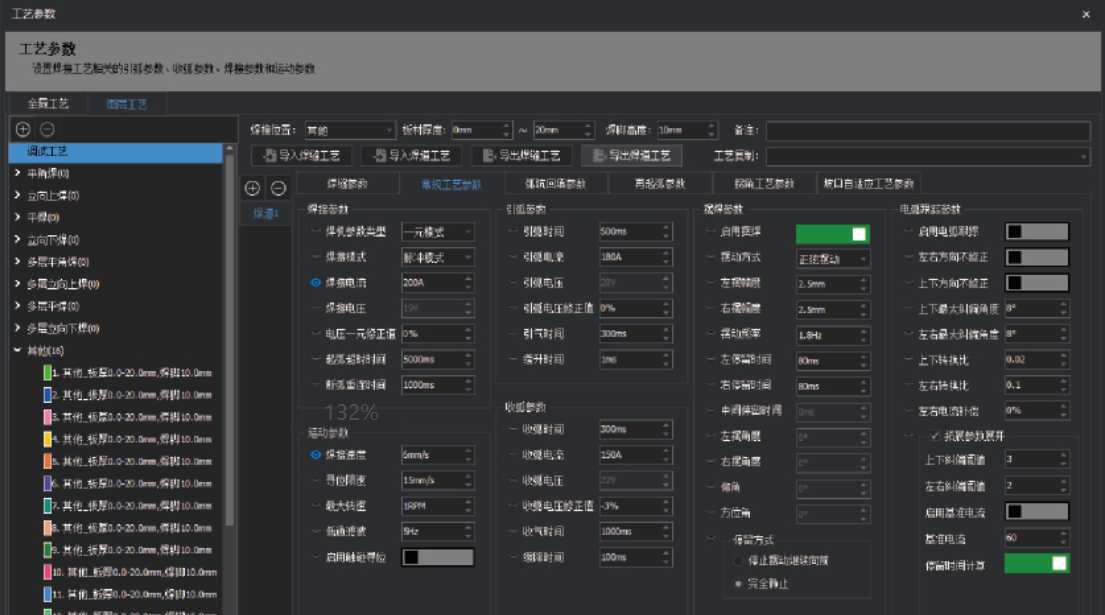Select the 焊道1 weld pass entry

click(266, 213)
